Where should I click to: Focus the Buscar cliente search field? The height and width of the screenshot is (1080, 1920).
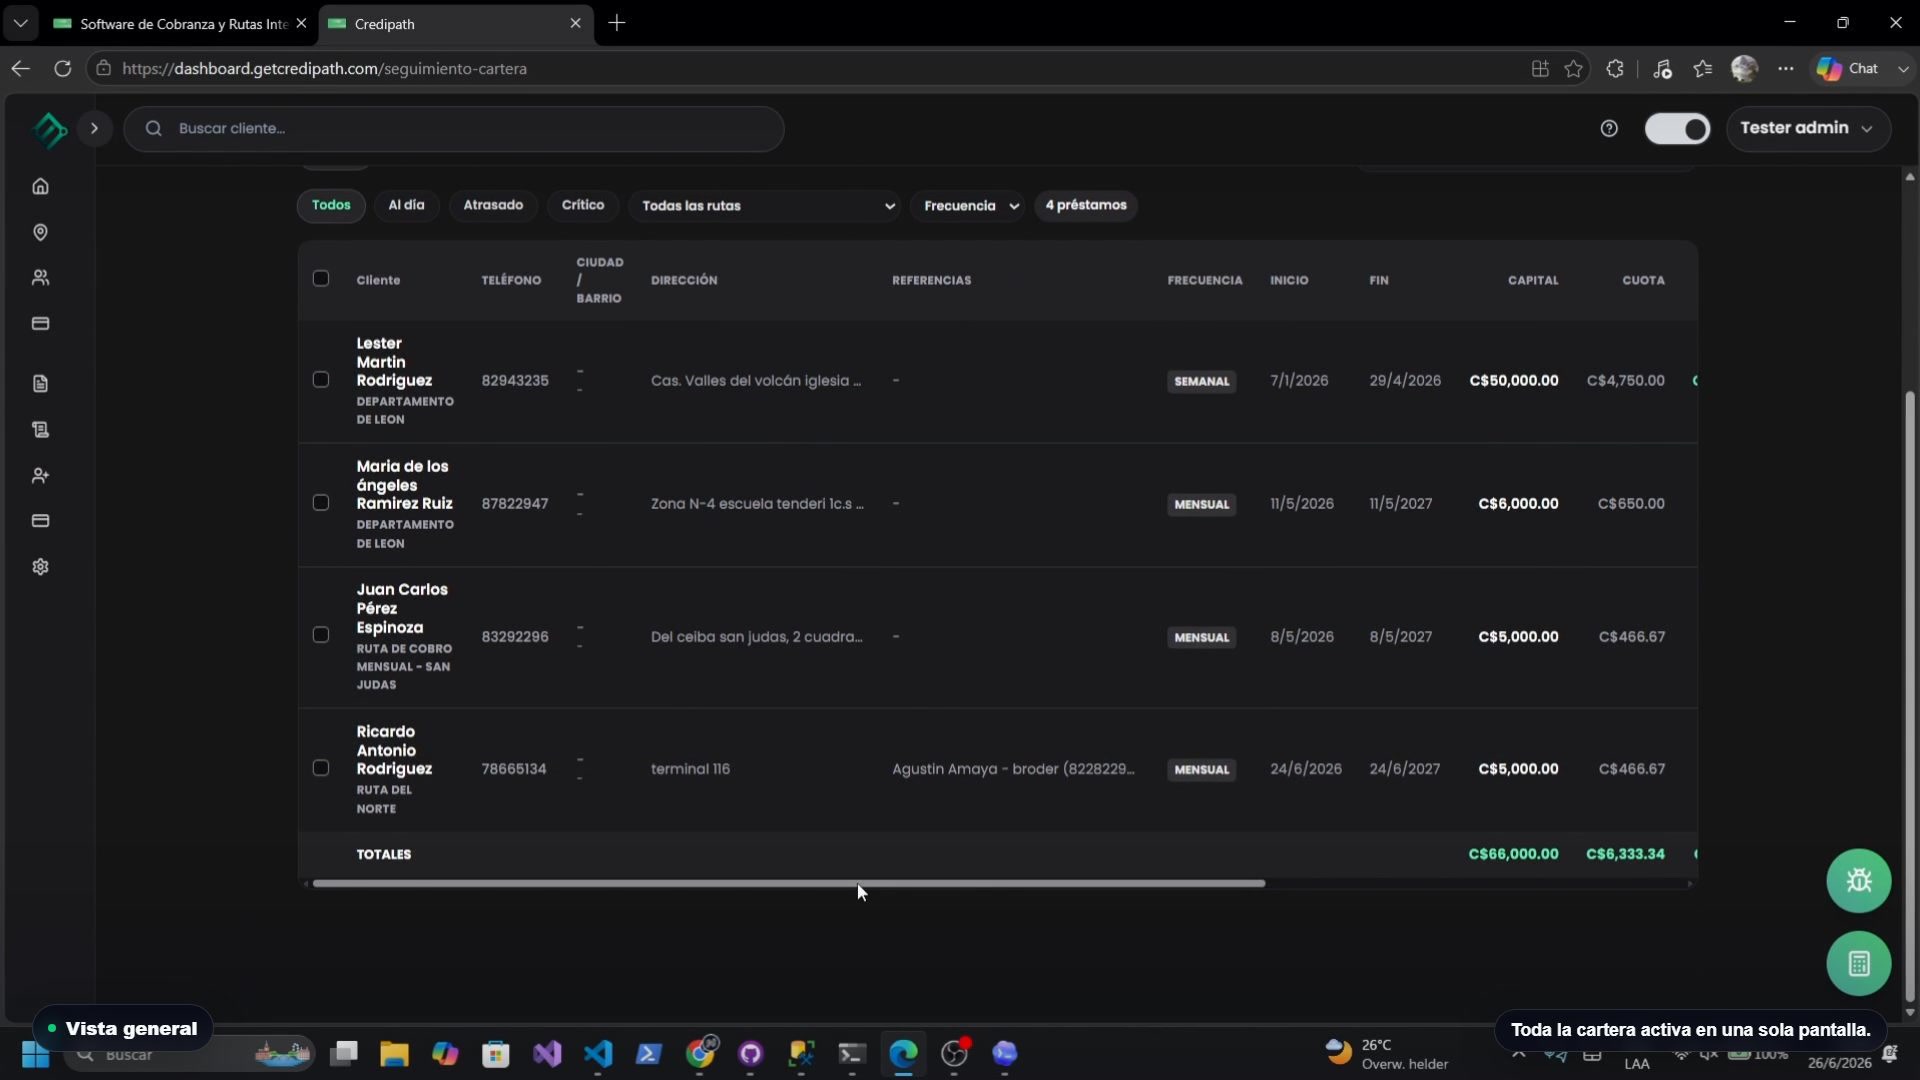point(454,128)
